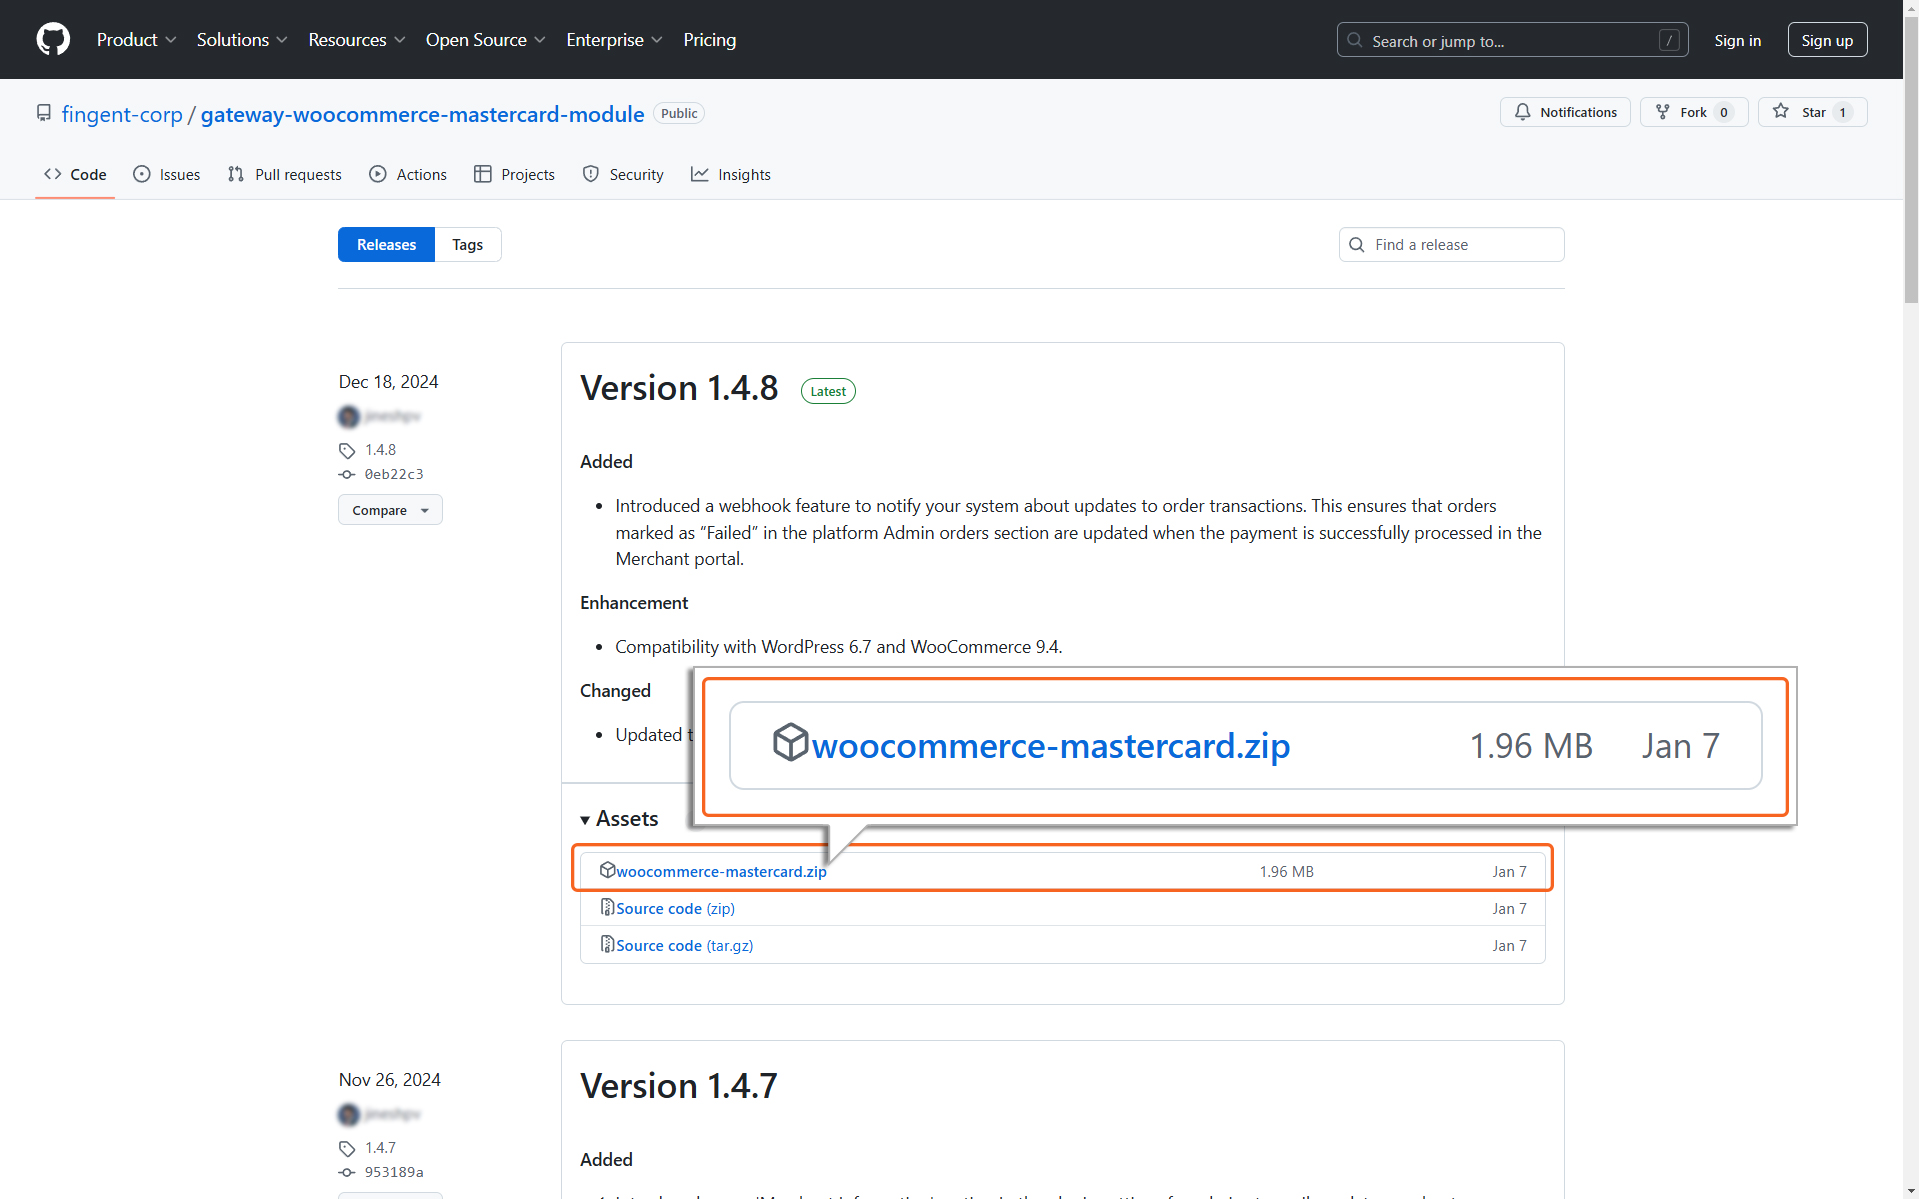The width and height of the screenshot is (1919, 1199).
Task: Open commit 0eb22c3
Action: point(394,474)
